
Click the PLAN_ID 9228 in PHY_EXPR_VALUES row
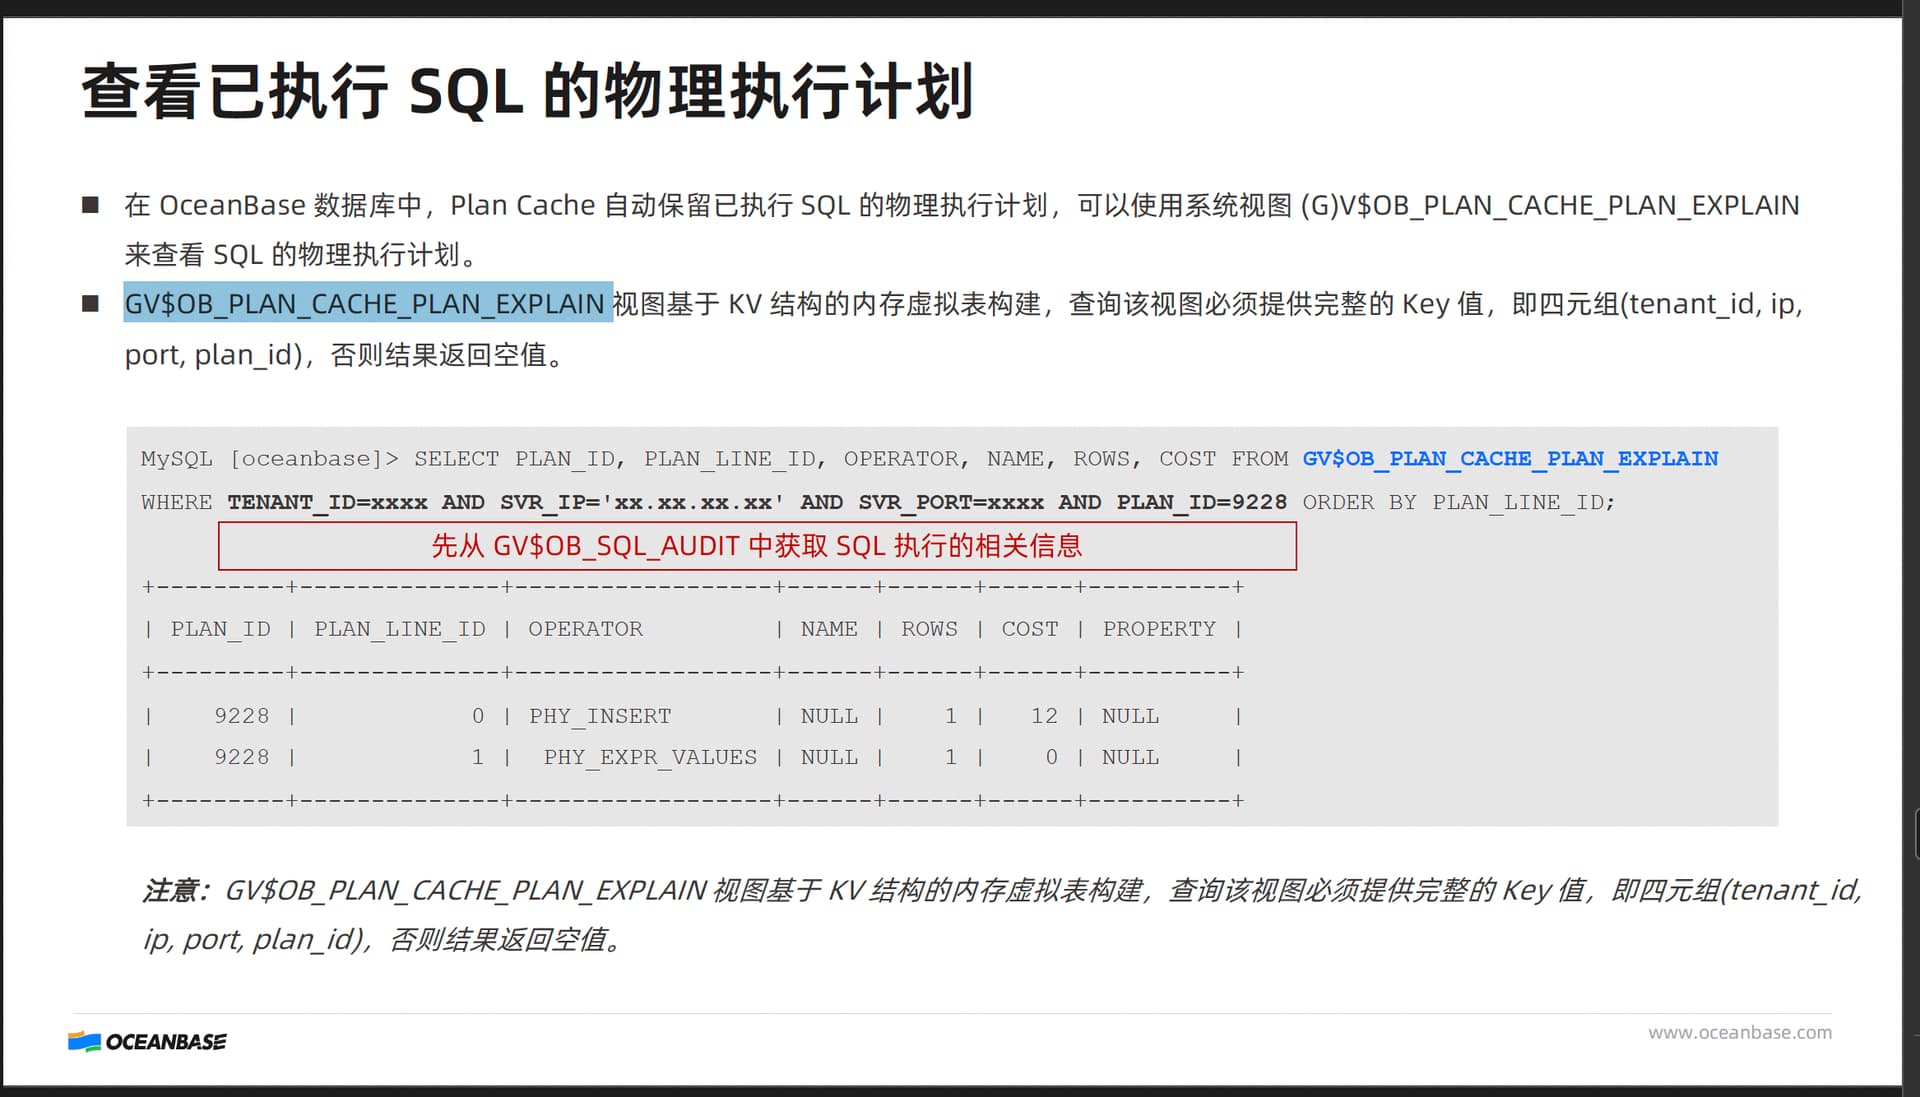point(242,757)
